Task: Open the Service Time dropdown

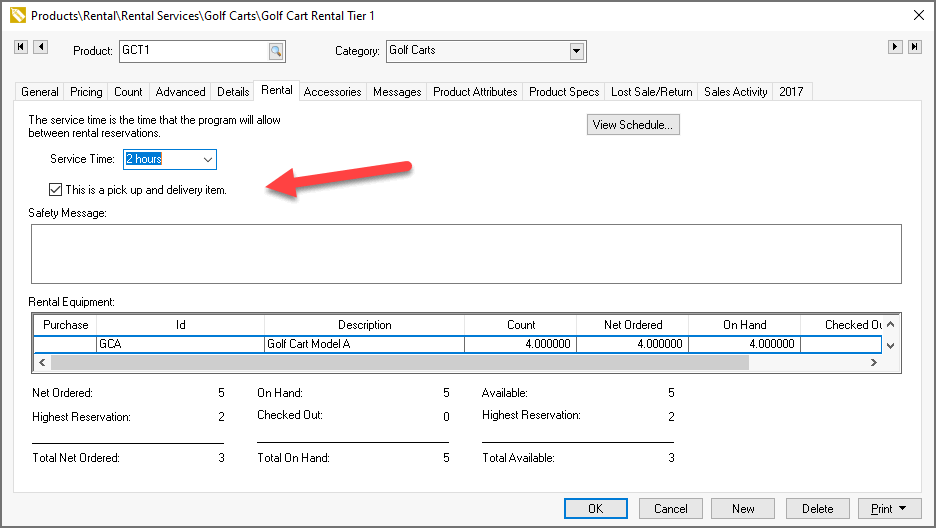Action: pos(207,159)
